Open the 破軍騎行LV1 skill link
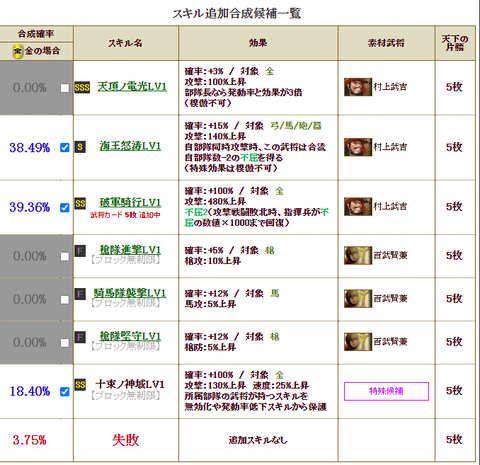The height and width of the screenshot is (465, 480). [130, 202]
